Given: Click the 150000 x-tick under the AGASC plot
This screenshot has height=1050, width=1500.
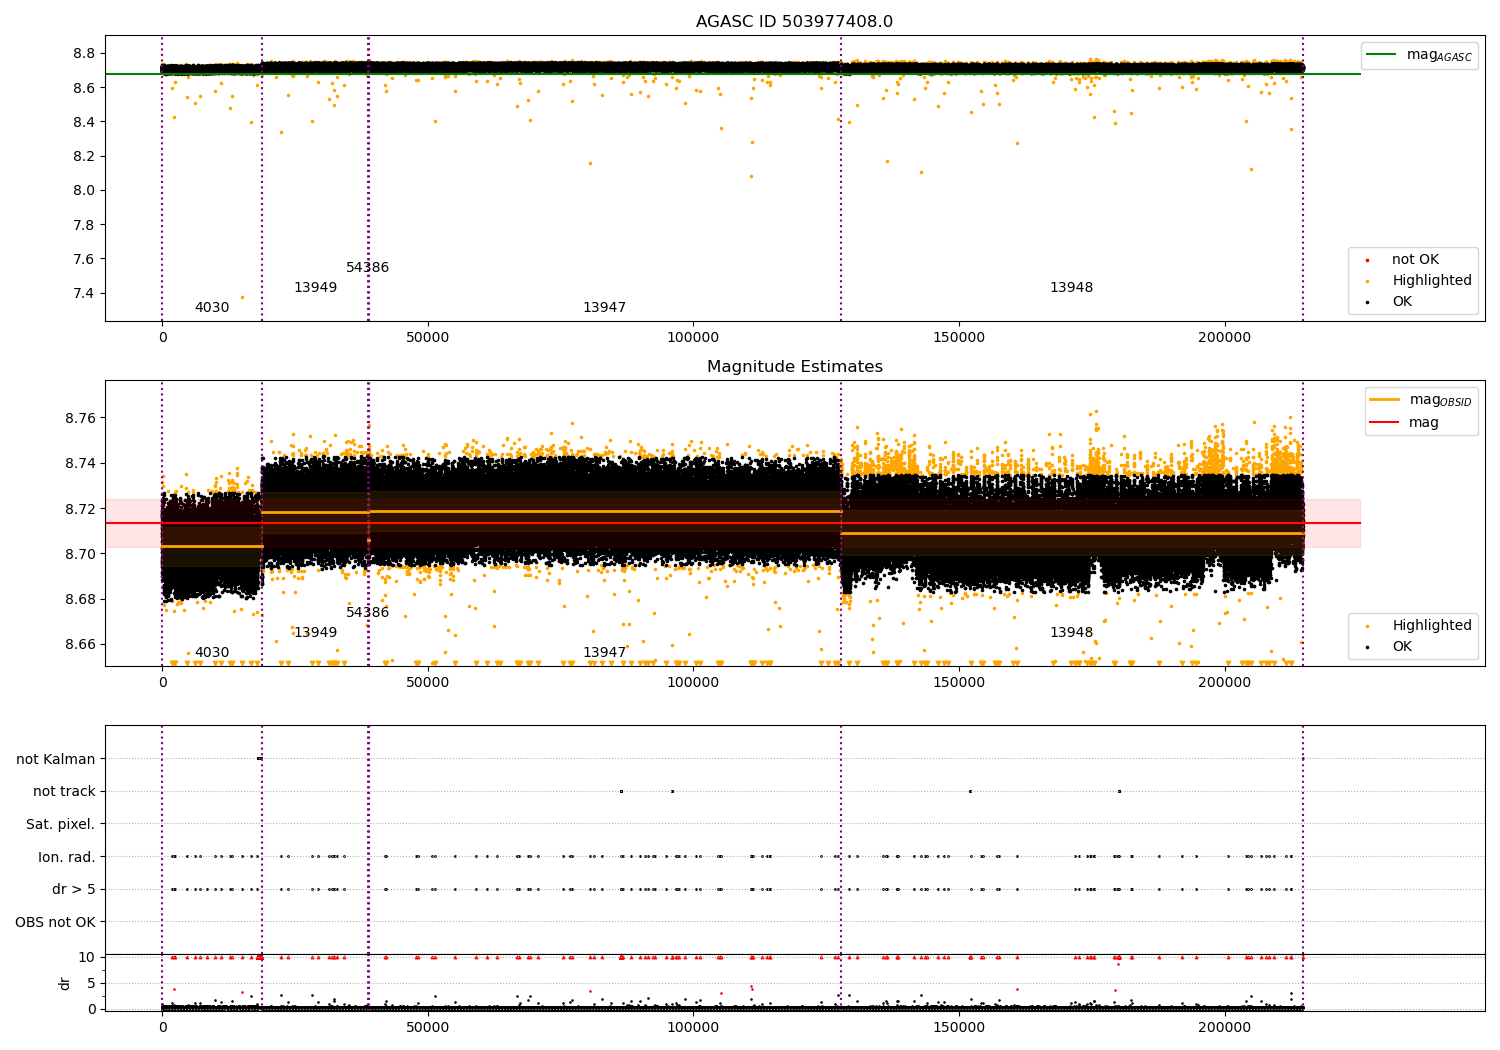Looking at the screenshot, I should [x=959, y=338].
